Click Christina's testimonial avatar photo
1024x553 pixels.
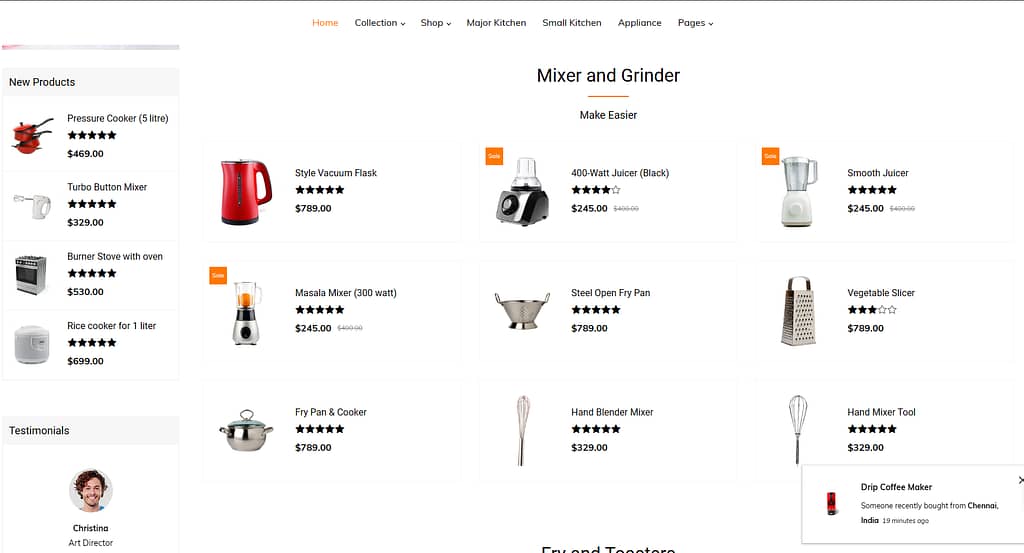[91, 490]
